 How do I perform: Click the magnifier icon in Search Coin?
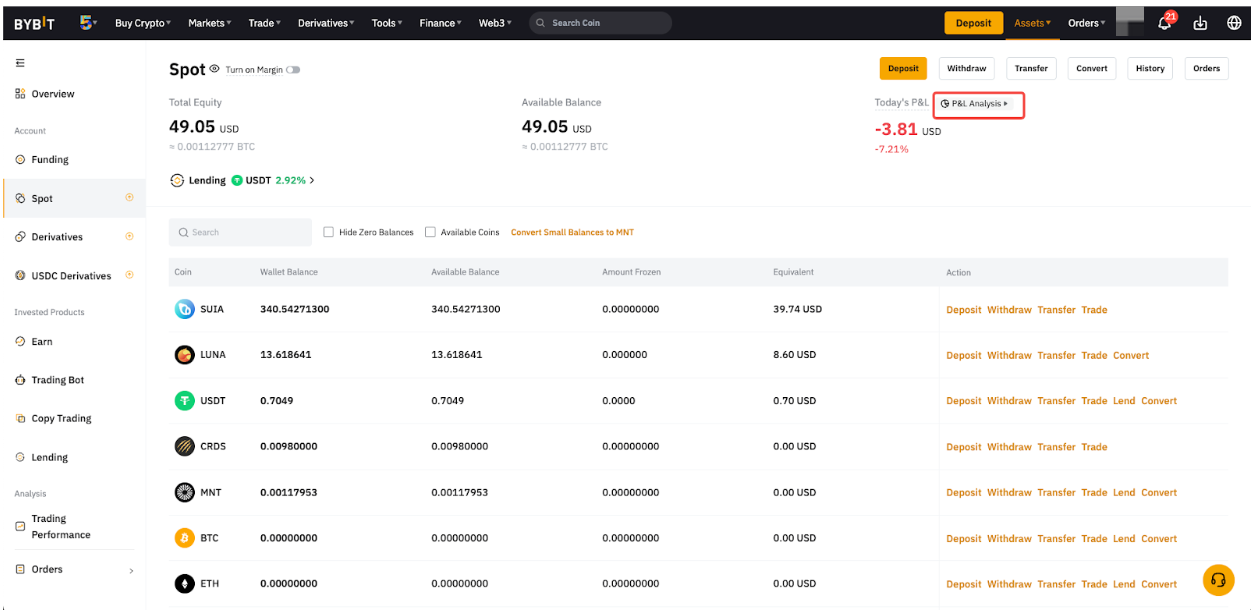541,23
